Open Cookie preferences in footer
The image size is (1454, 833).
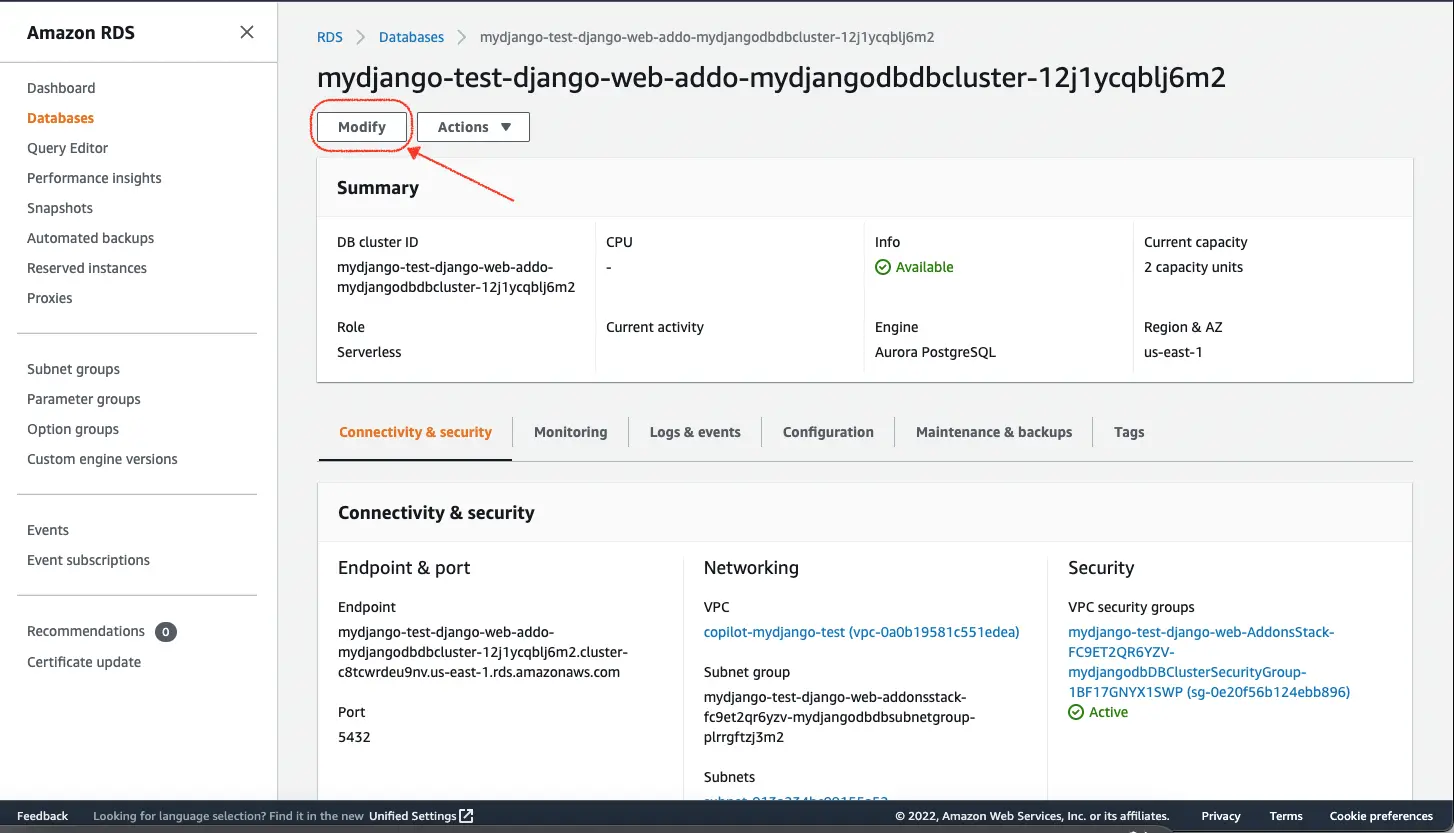1381,816
